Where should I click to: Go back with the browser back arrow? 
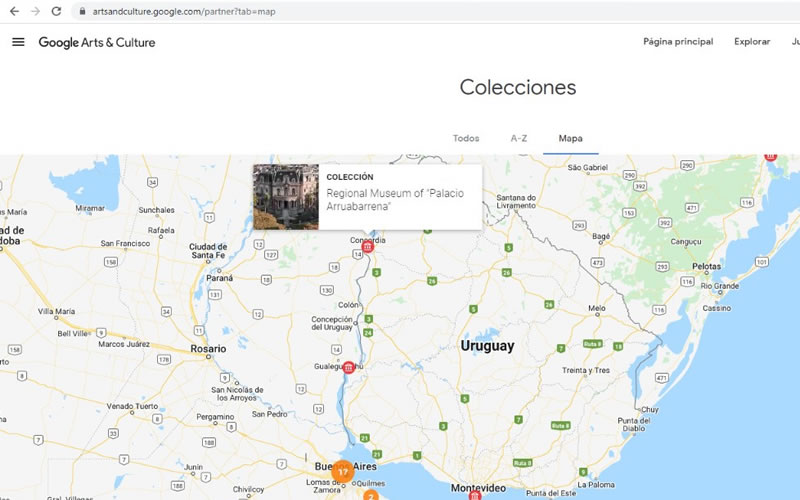coord(14,11)
